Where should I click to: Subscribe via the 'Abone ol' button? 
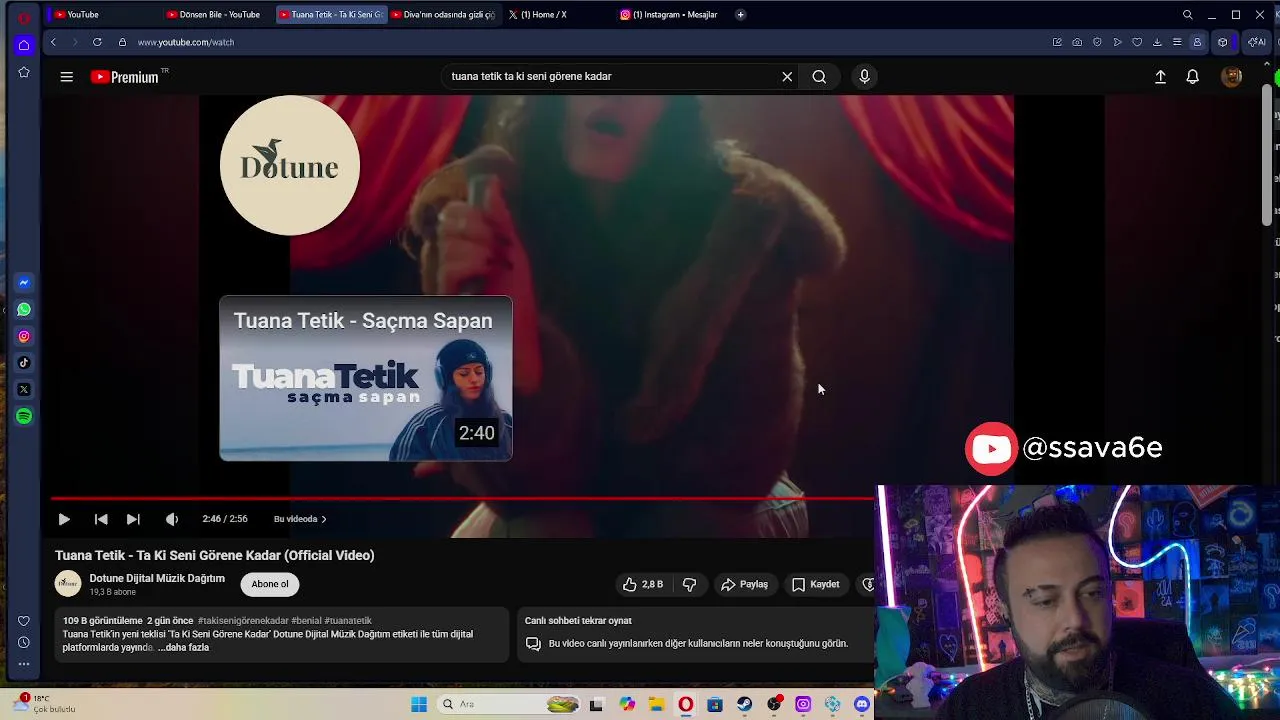coord(270,584)
